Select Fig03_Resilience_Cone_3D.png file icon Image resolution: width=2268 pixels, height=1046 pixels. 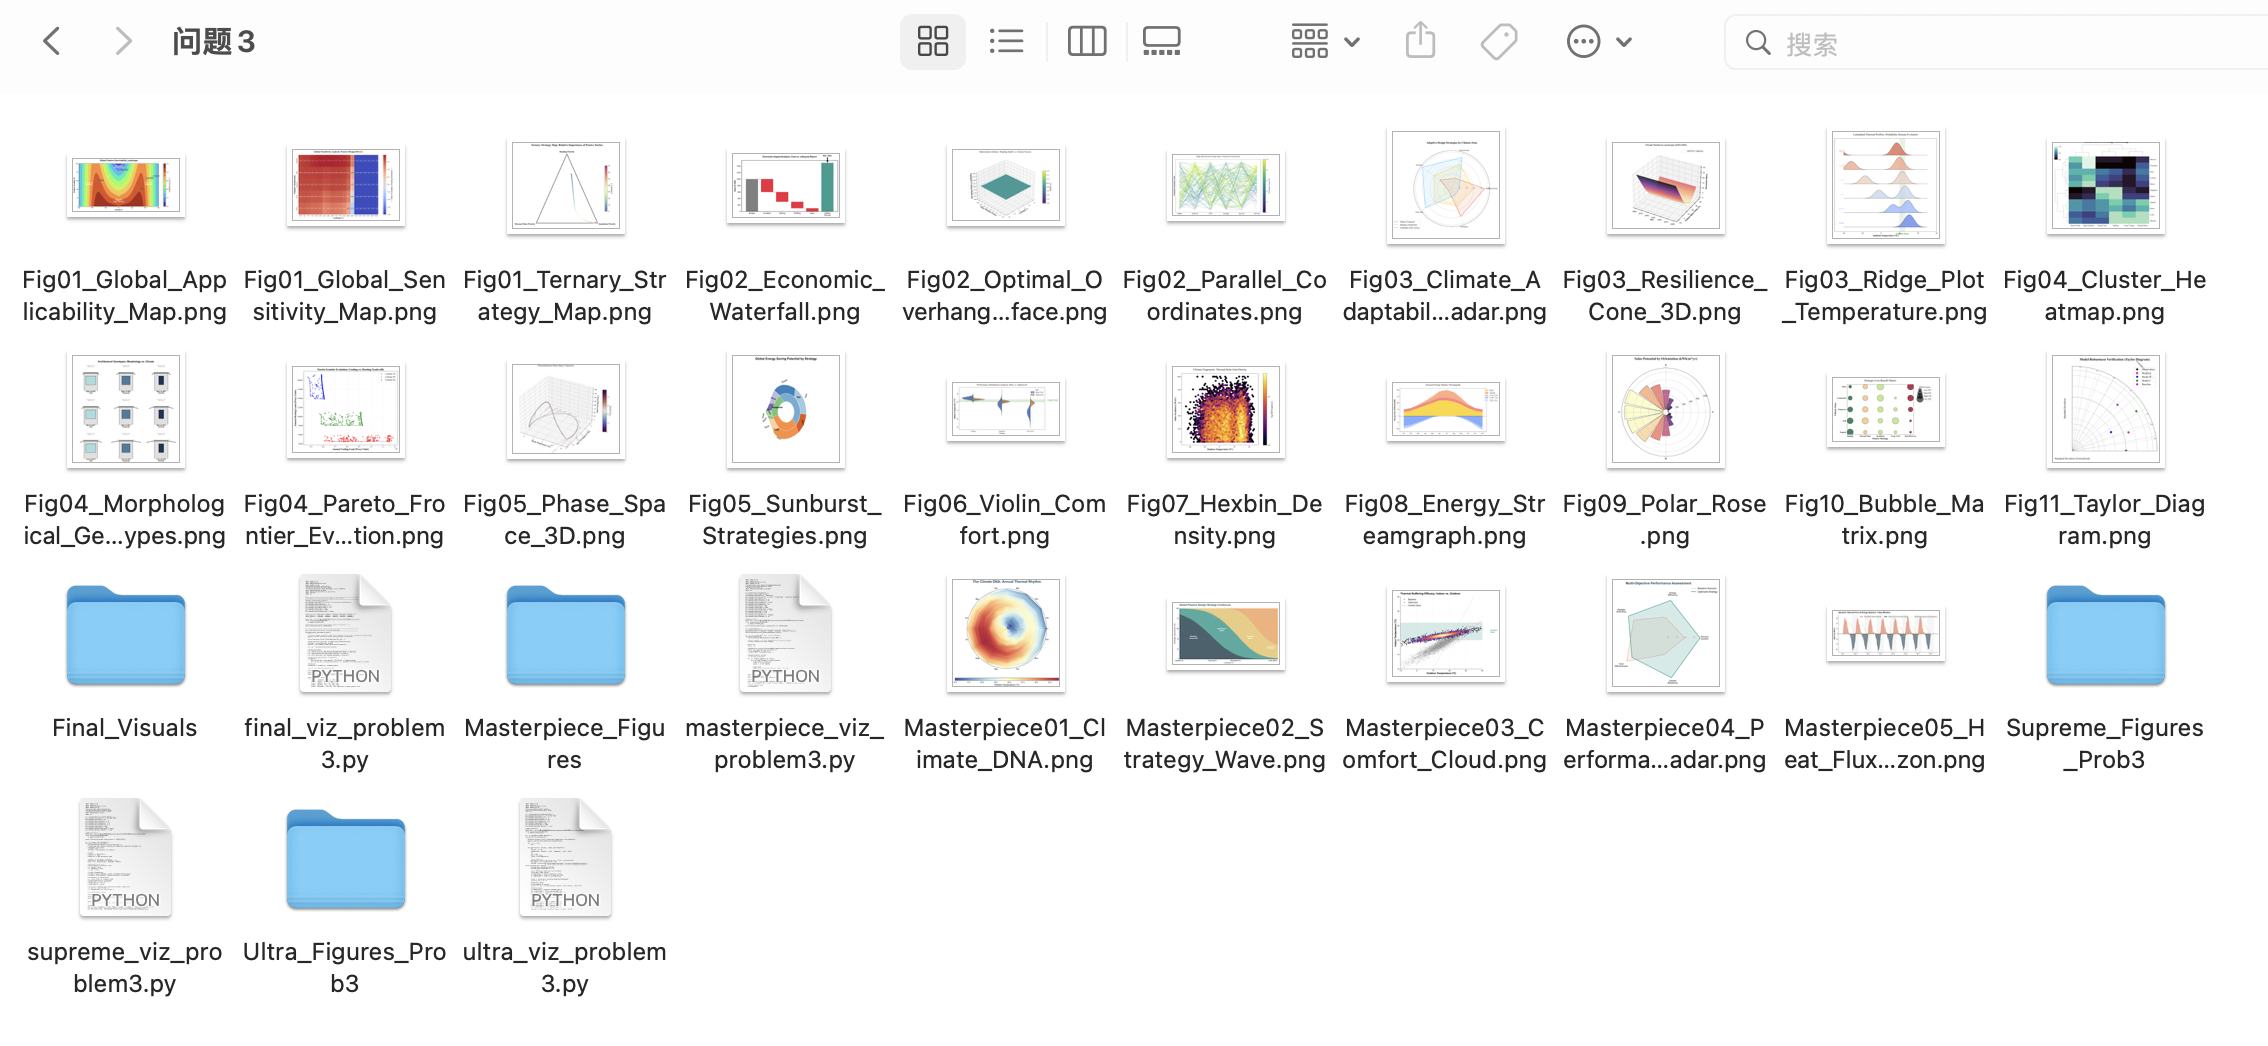pyautogui.click(x=1665, y=186)
